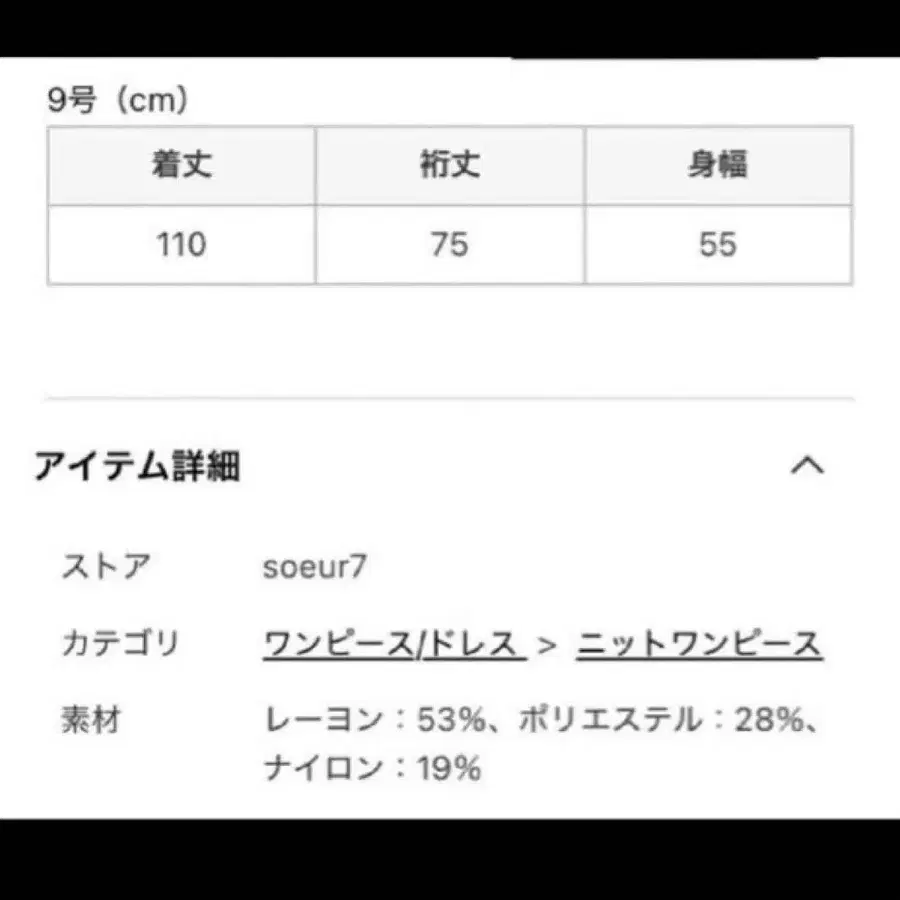Open the ニットワンピース subcategory link
900x900 pixels.
pos(699,643)
